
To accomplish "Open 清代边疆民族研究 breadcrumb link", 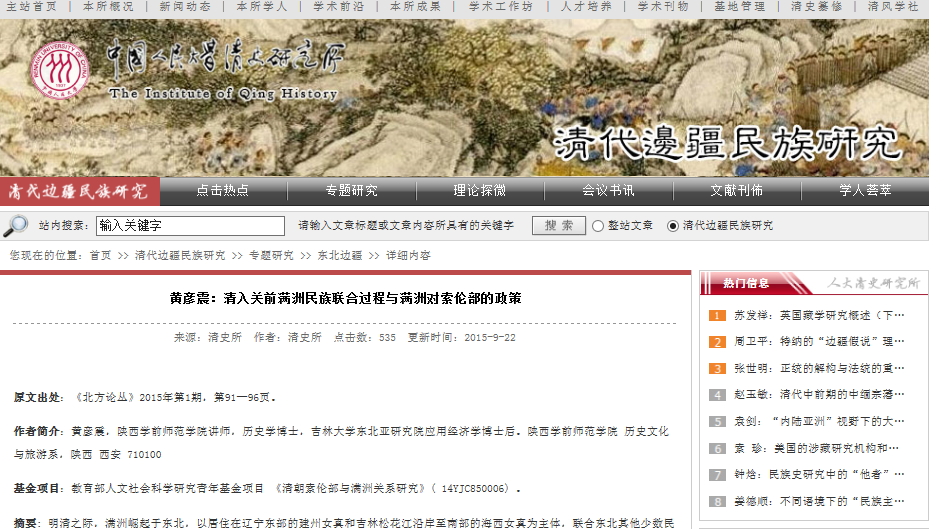I will (x=180, y=255).
